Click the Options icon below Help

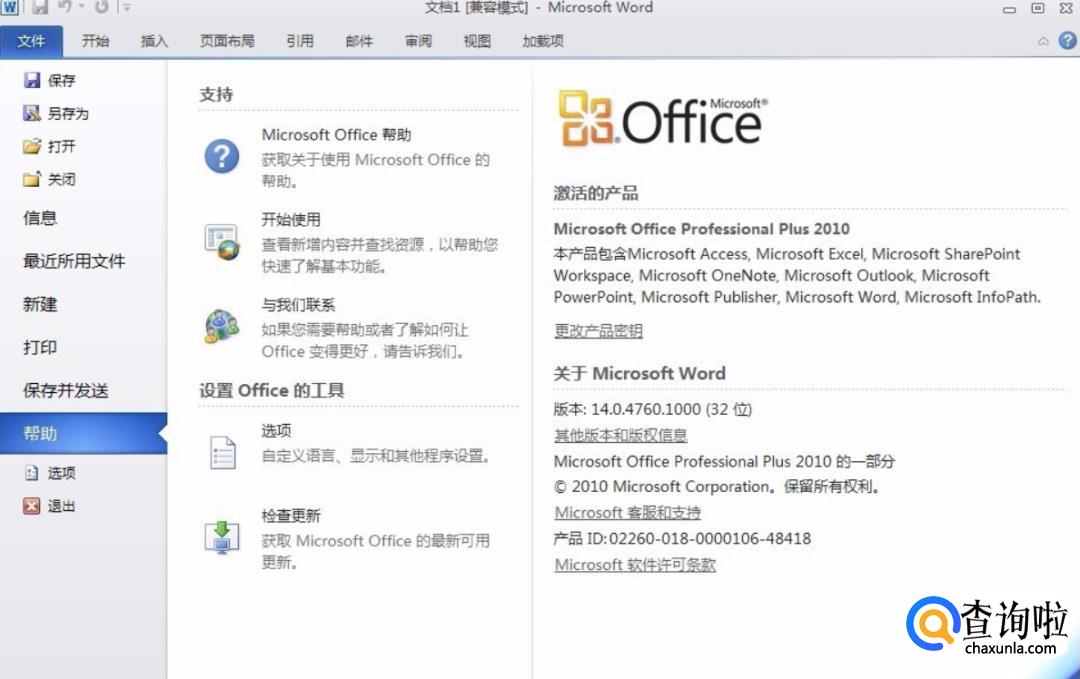pos(32,473)
